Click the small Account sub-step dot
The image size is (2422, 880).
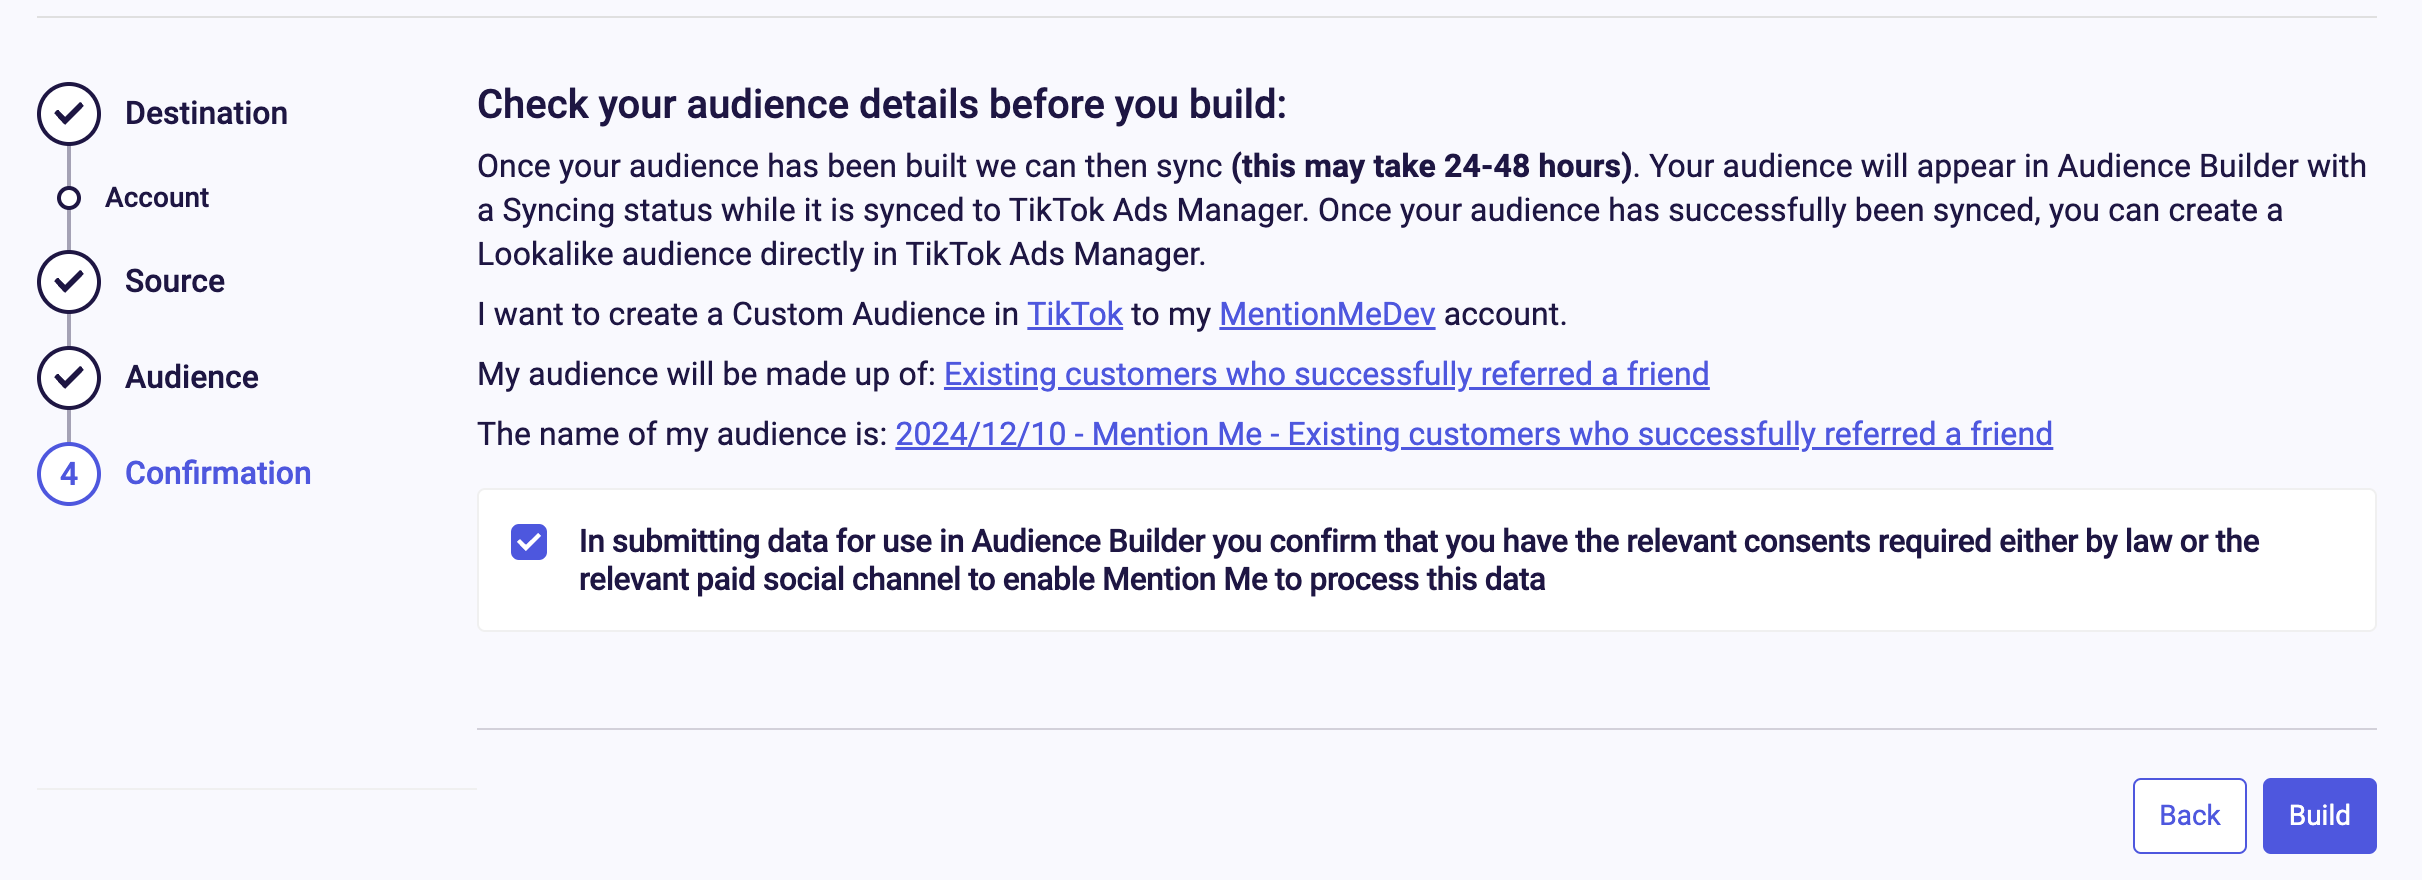tap(69, 198)
